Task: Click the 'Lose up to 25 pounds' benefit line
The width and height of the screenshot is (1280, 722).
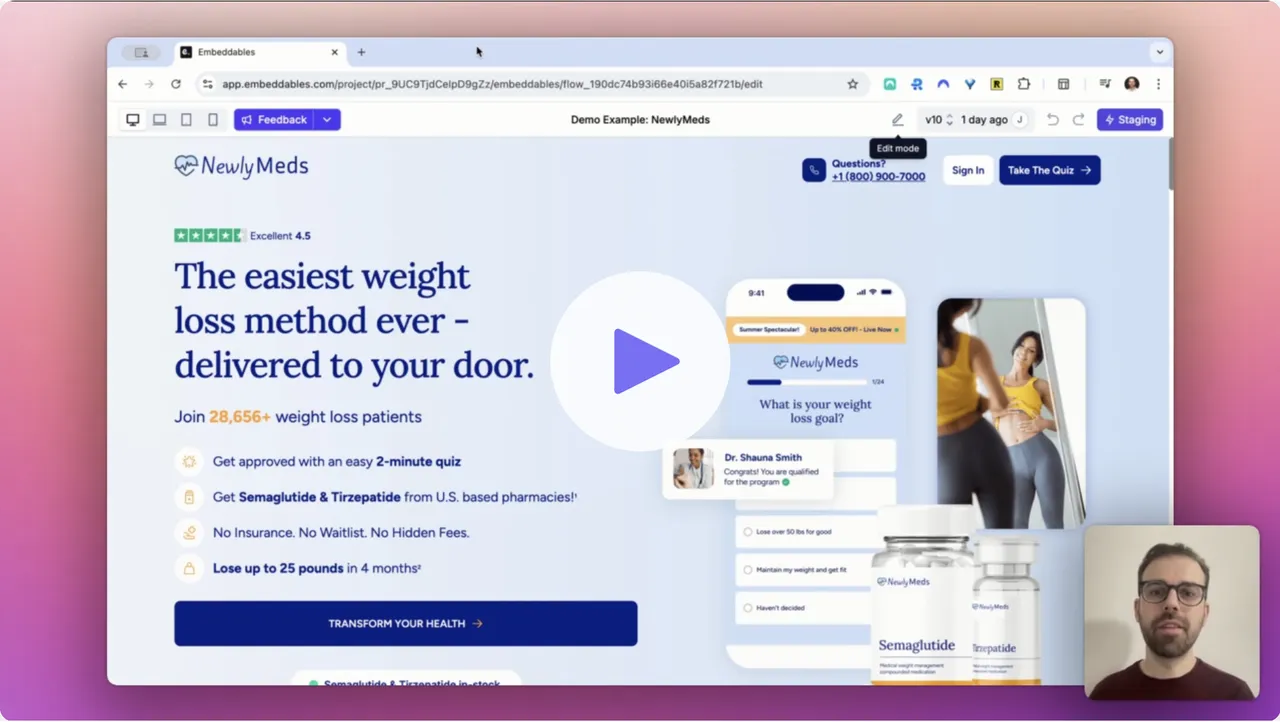Action: coord(316,568)
